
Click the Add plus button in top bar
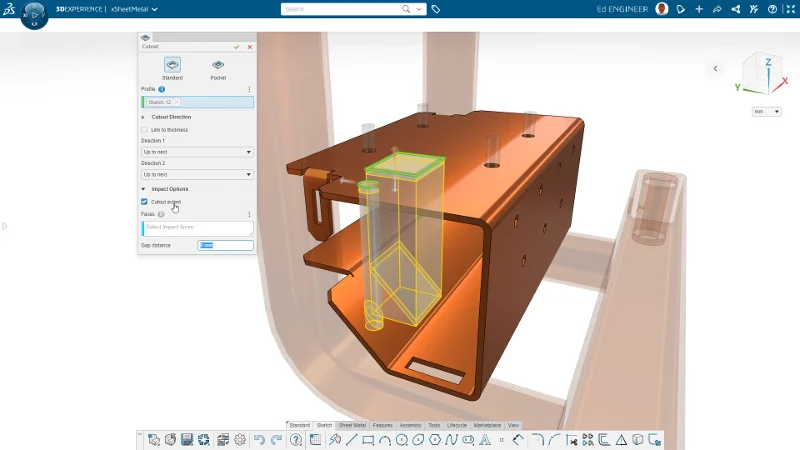click(699, 9)
